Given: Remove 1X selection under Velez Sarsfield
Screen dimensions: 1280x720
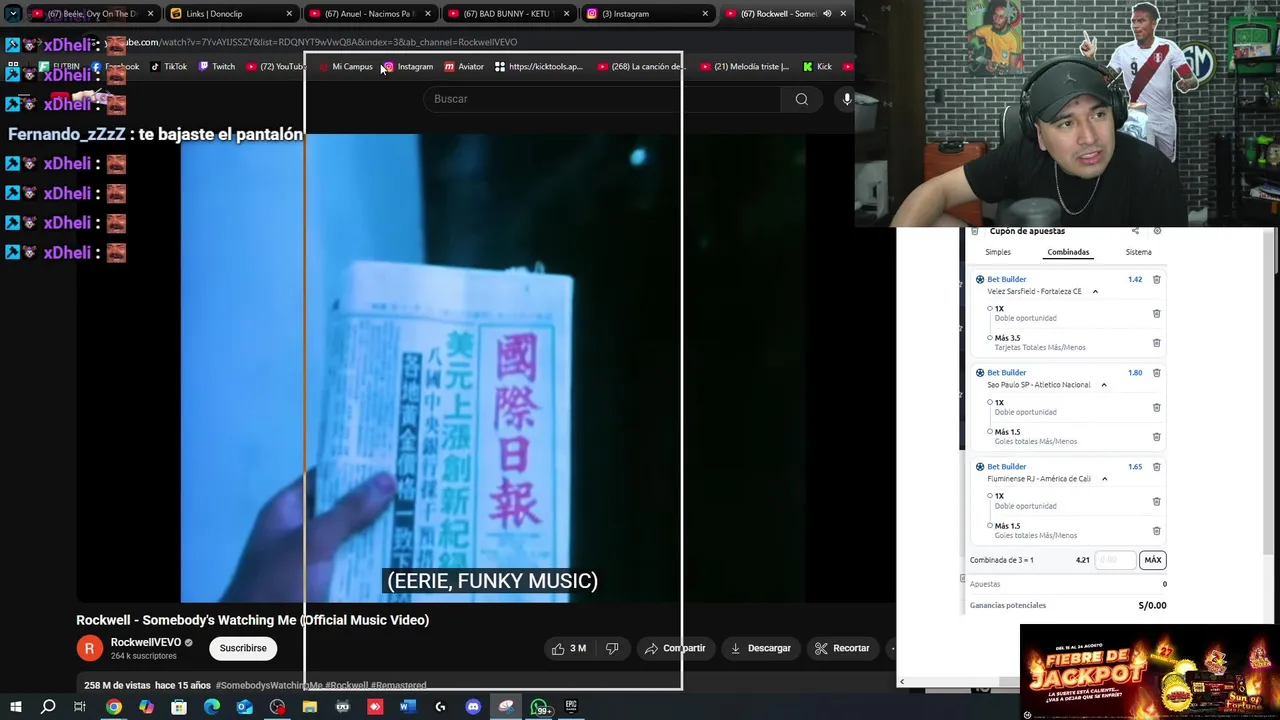Looking at the screenshot, I should (1156, 313).
